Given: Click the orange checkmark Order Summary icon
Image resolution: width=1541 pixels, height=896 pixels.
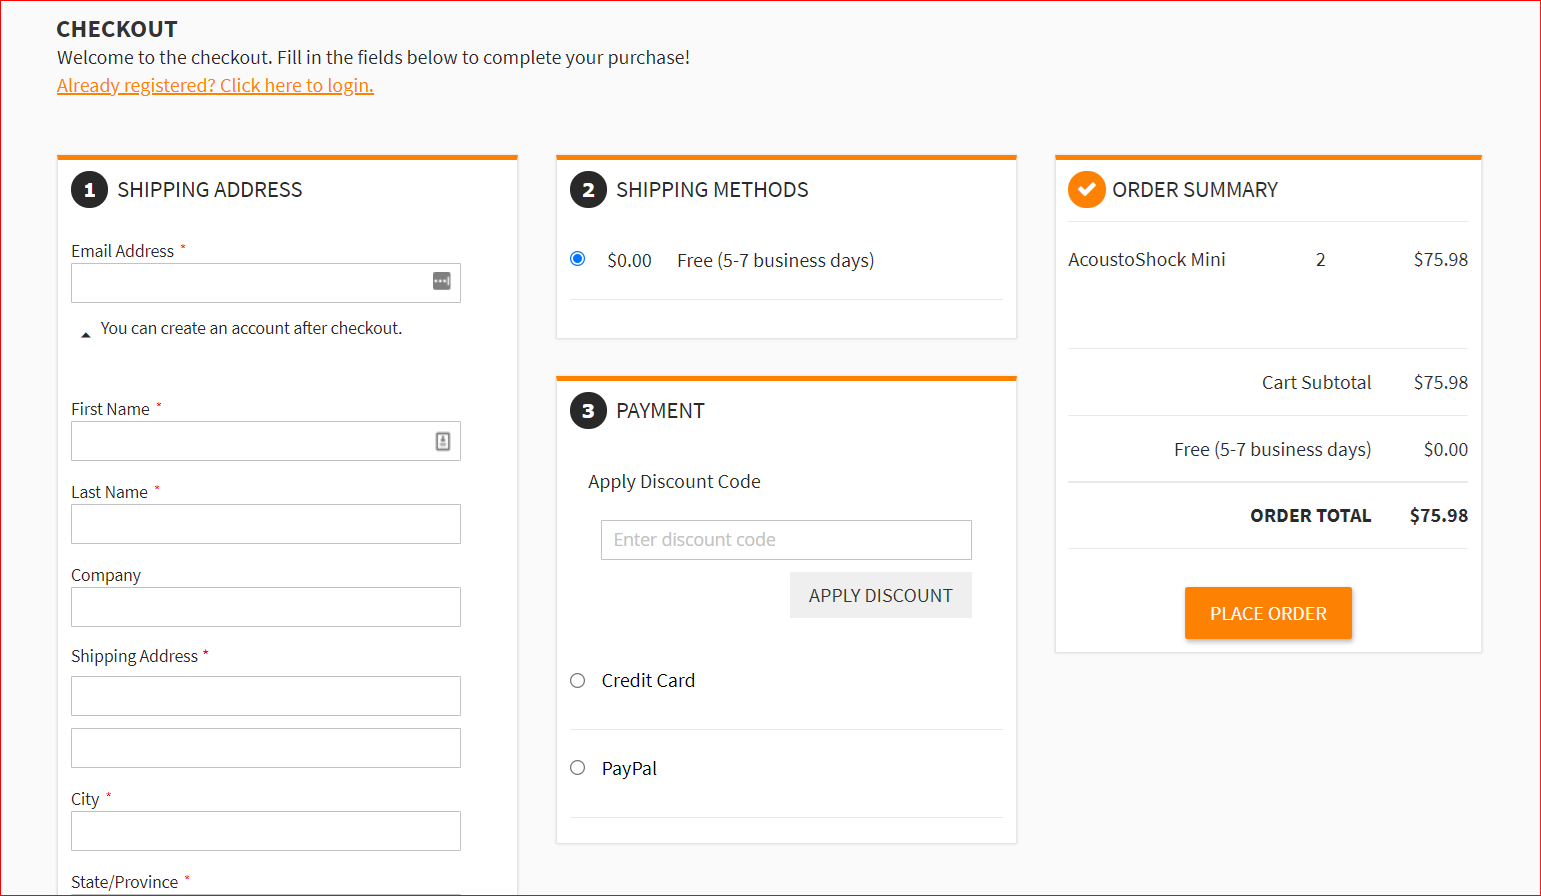Looking at the screenshot, I should click(x=1086, y=189).
